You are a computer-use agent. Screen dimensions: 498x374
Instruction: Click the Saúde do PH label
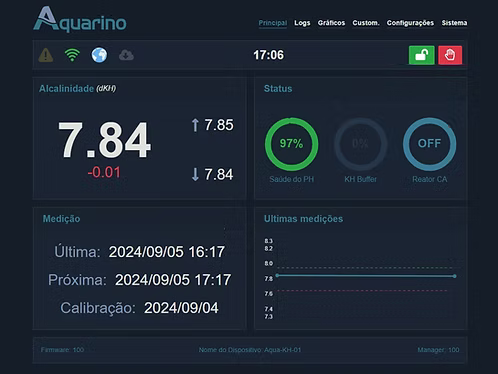pos(292,179)
